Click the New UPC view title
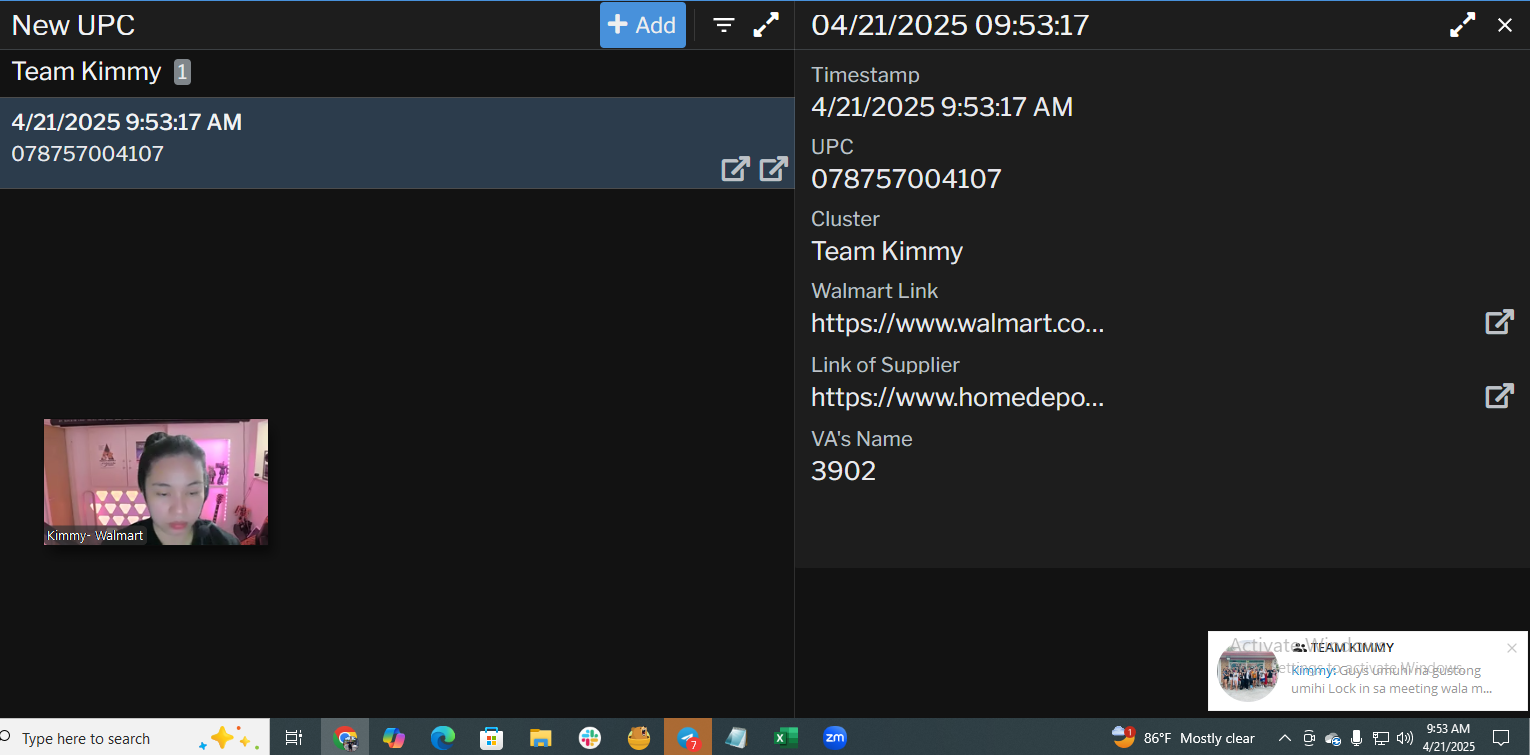1530x755 pixels. (x=73, y=25)
